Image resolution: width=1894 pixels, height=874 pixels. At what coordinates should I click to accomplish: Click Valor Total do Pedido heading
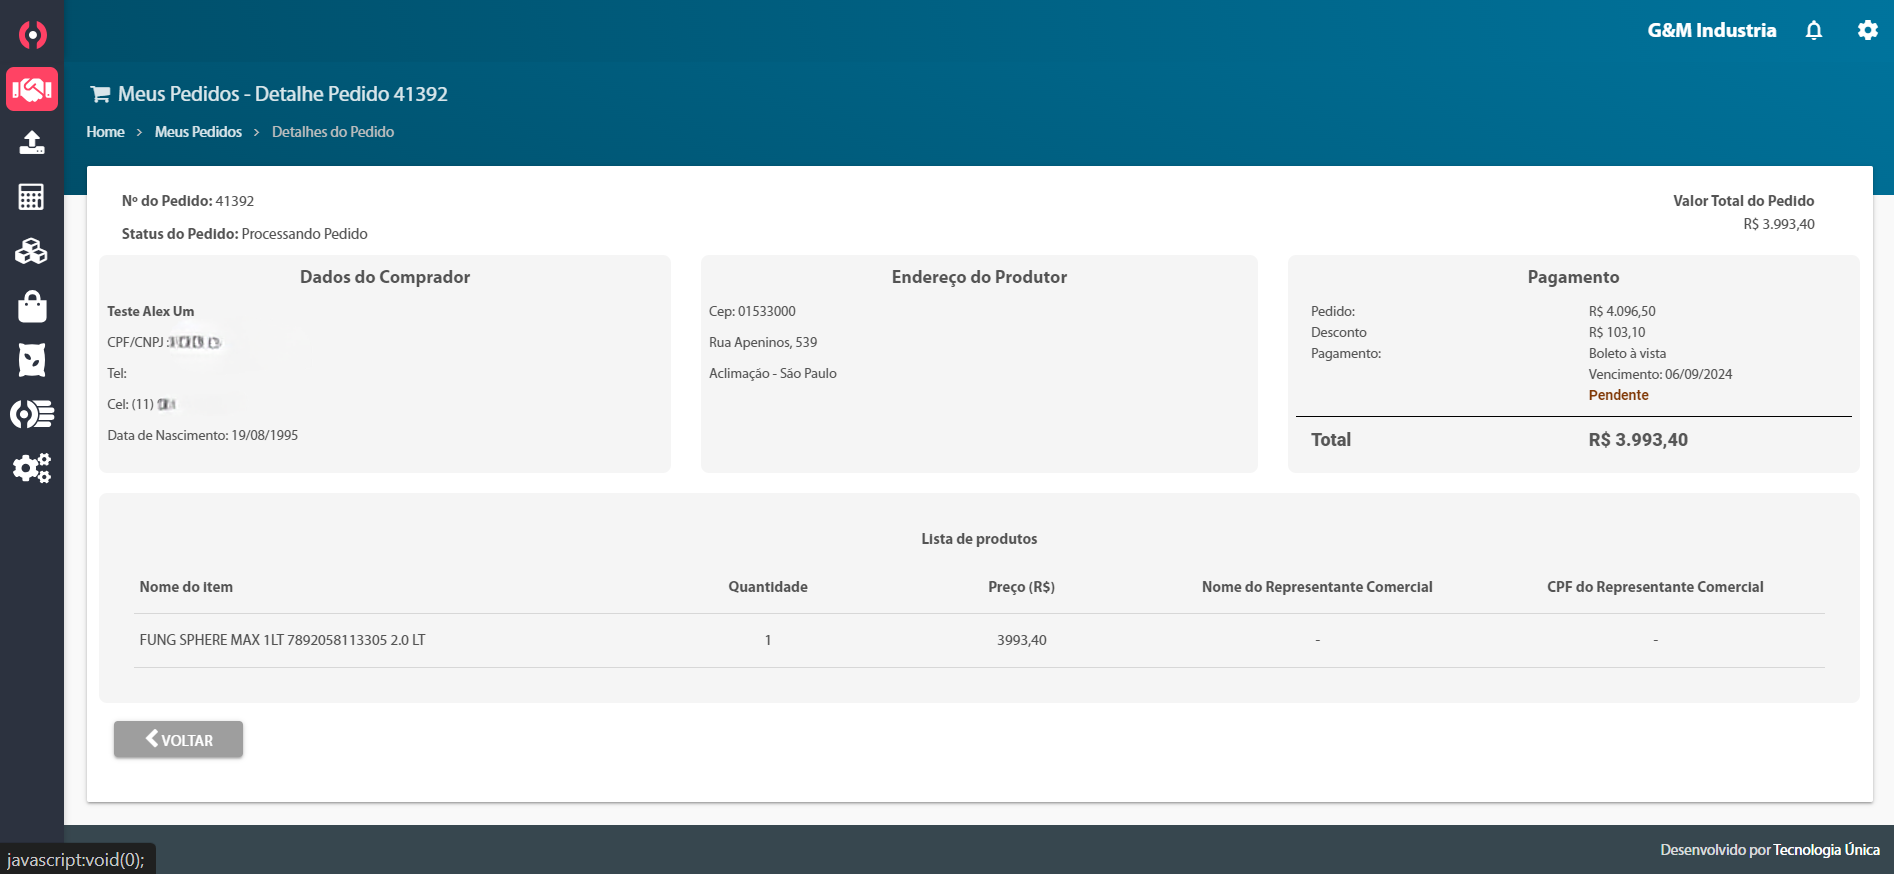[1743, 201]
